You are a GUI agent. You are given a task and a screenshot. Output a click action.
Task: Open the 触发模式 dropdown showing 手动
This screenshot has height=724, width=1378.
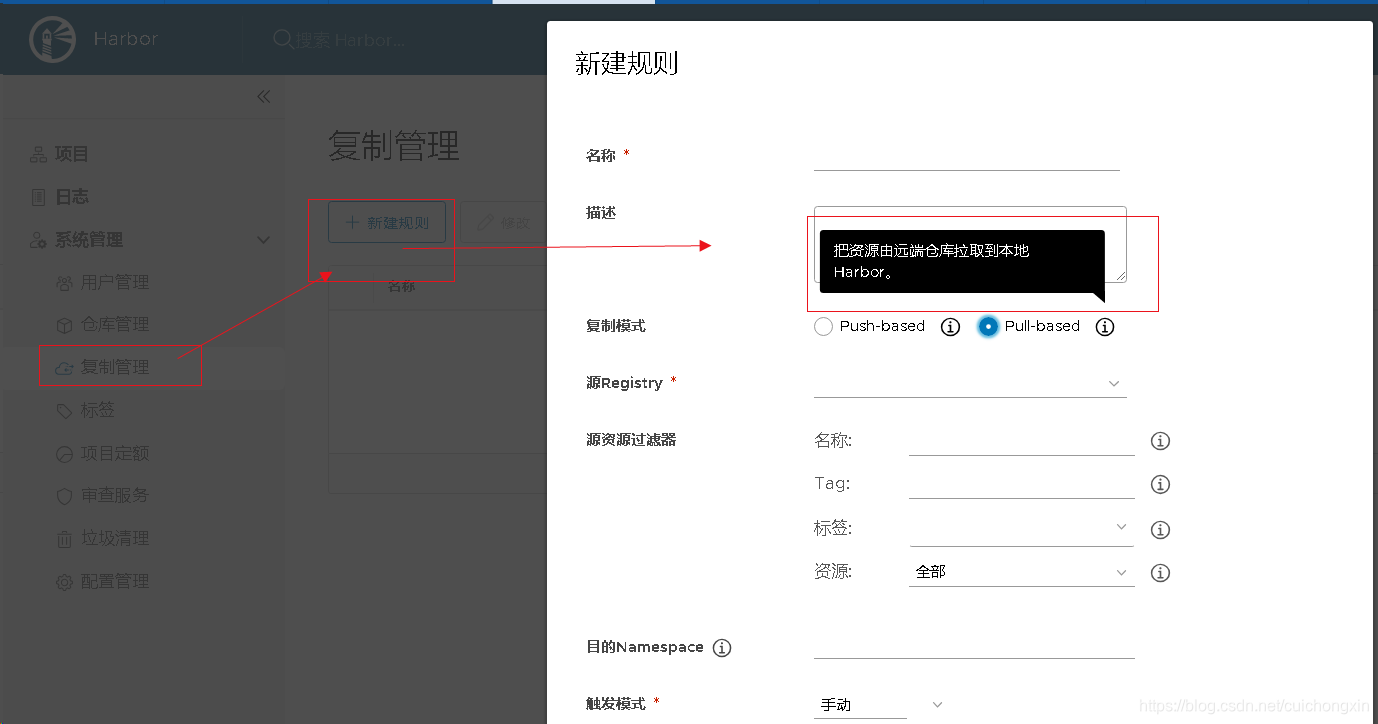pyautogui.click(x=880, y=704)
